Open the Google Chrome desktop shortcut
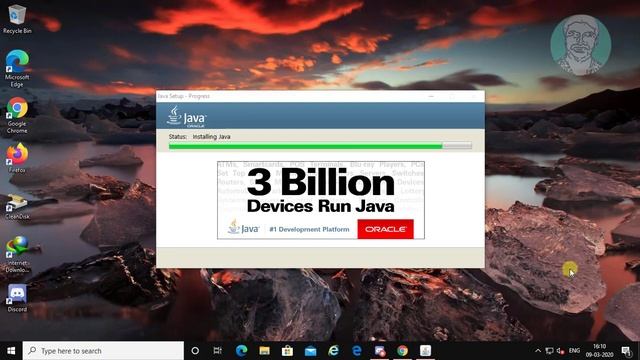 17,115
